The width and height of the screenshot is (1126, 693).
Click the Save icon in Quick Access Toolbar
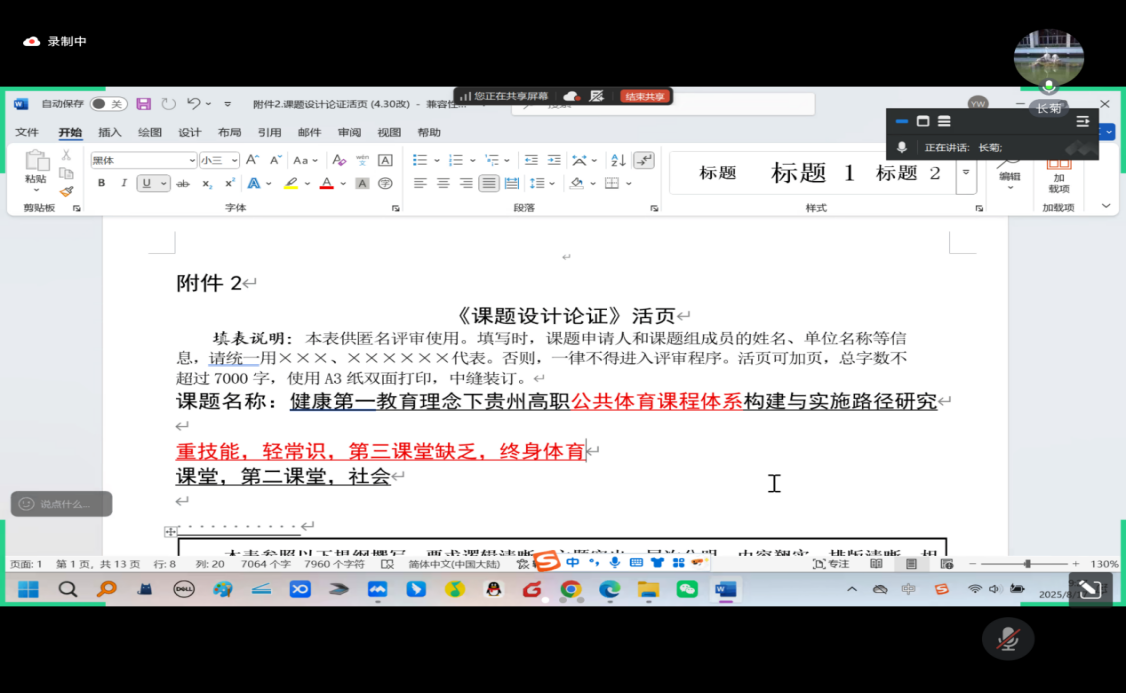pos(142,103)
